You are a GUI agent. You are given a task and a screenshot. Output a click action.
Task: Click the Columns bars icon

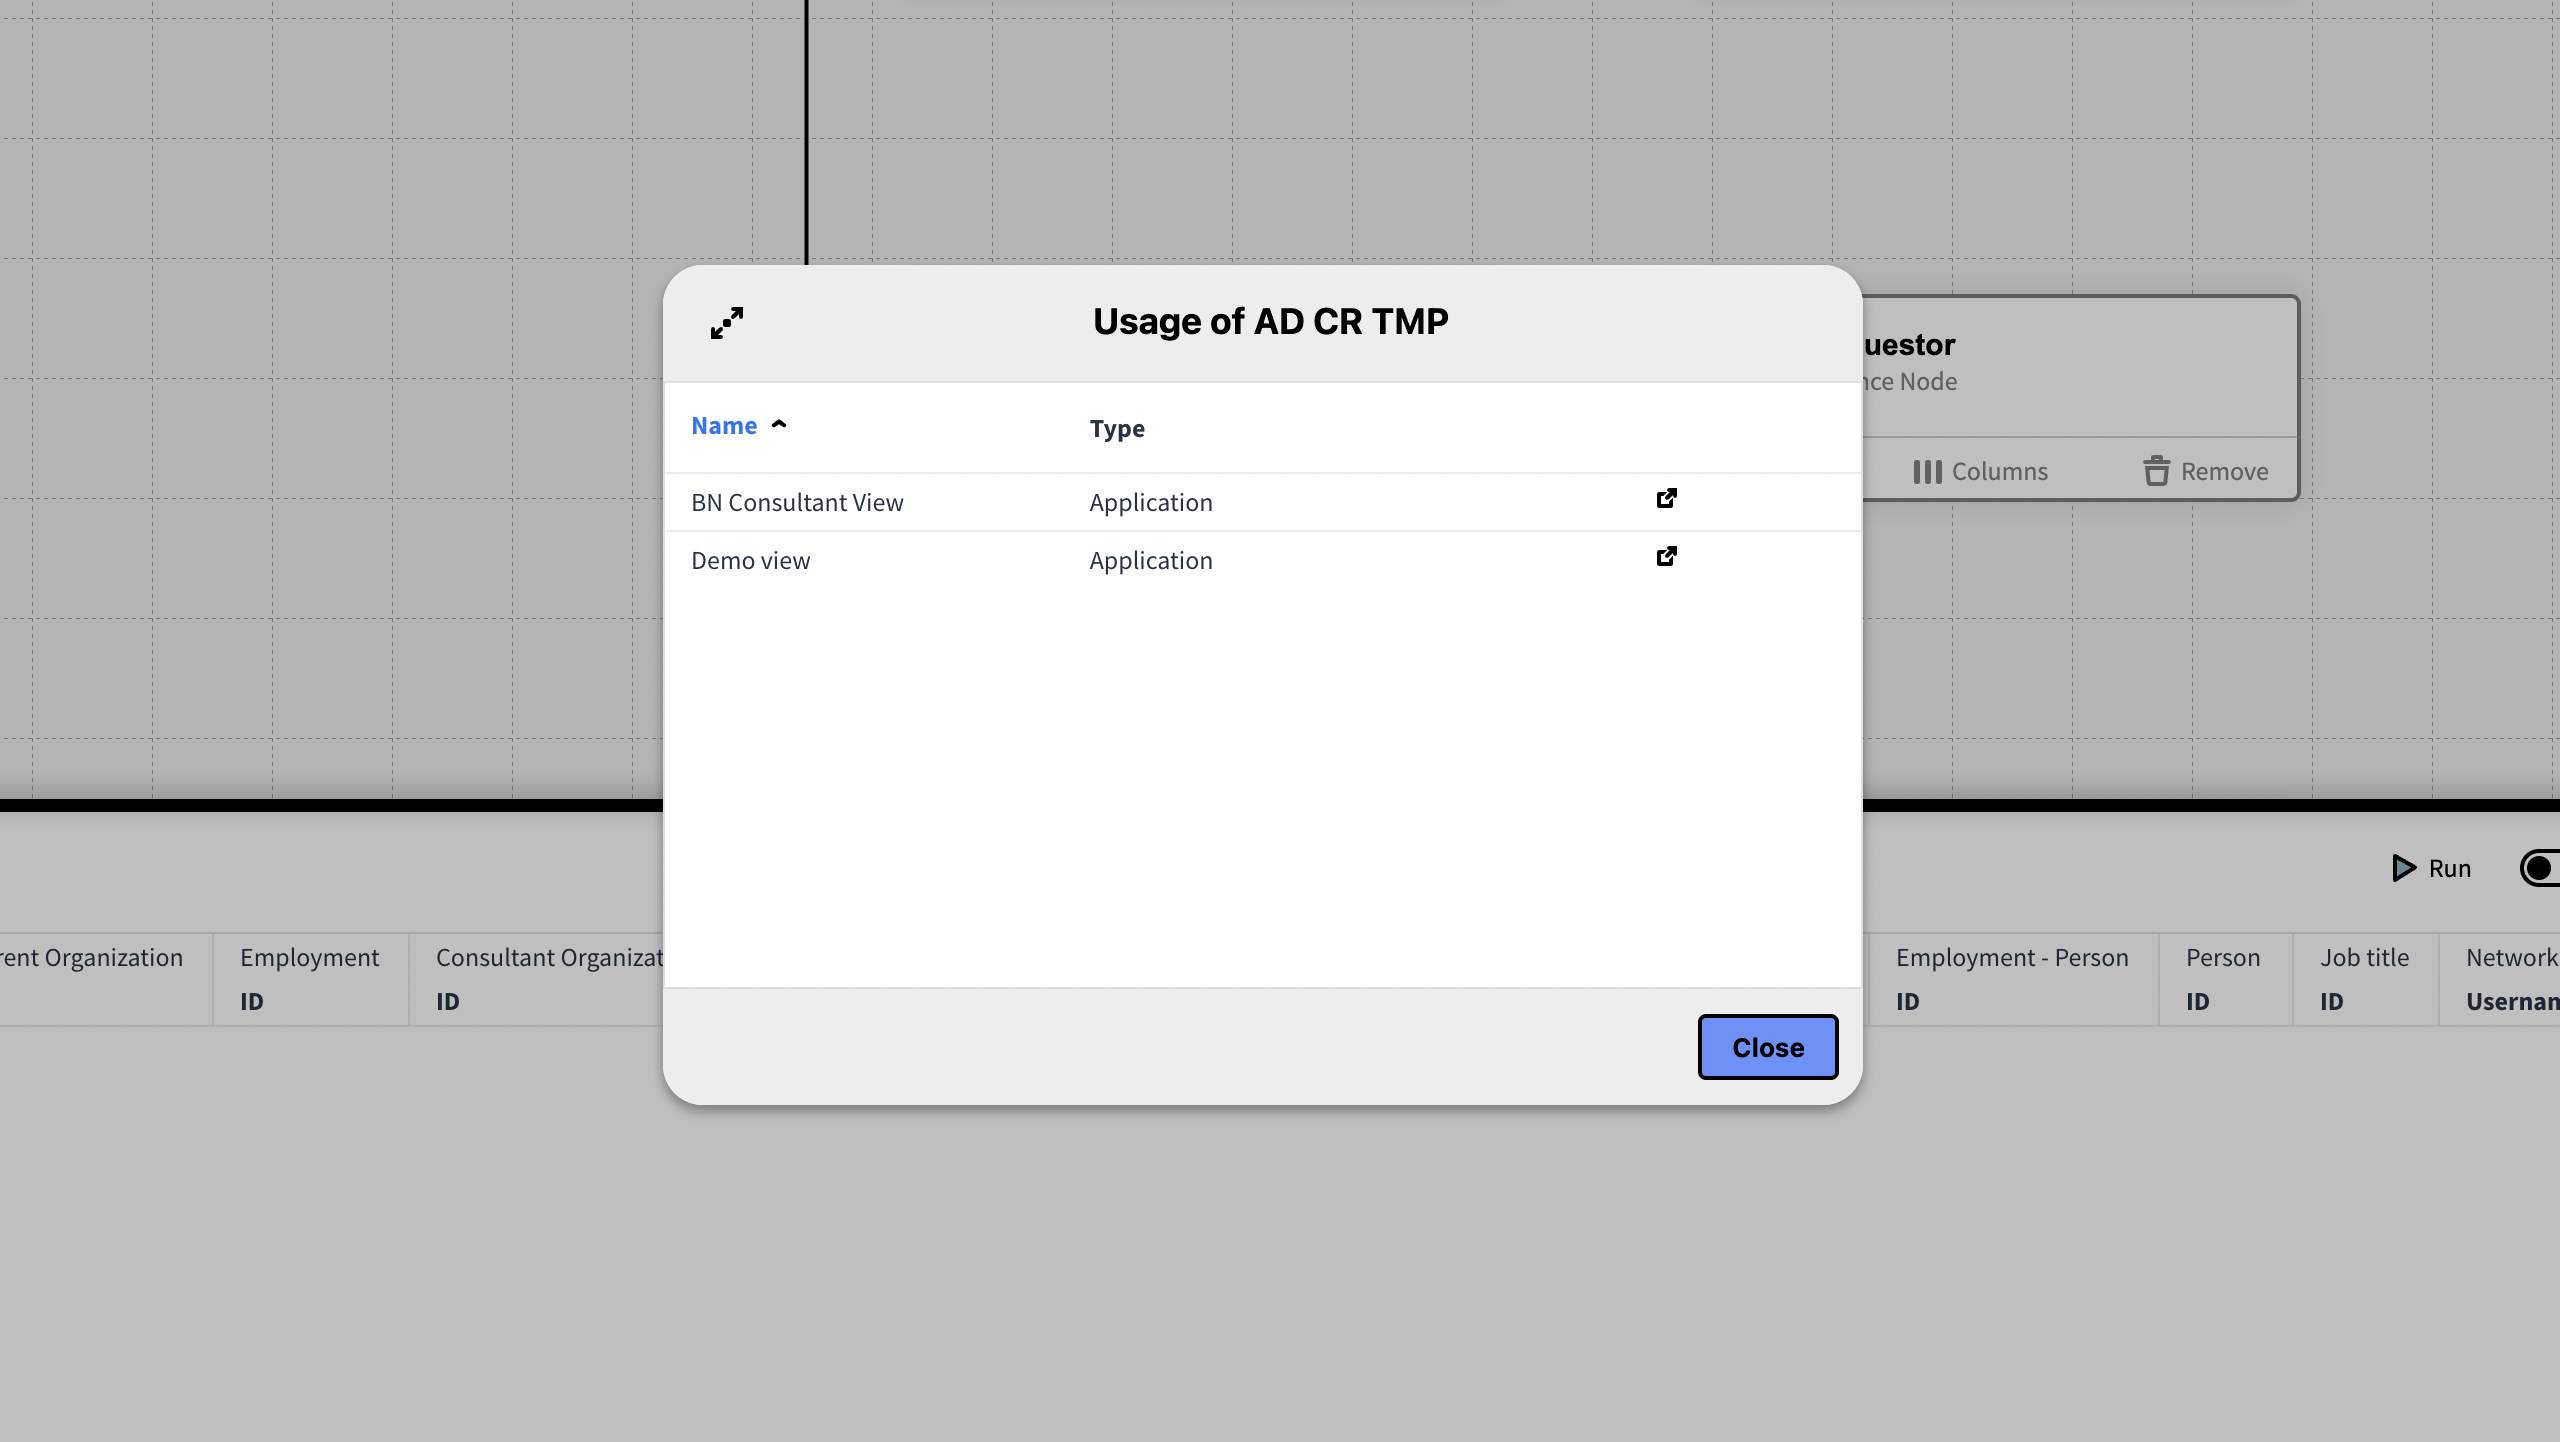[x=1927, y=472]
